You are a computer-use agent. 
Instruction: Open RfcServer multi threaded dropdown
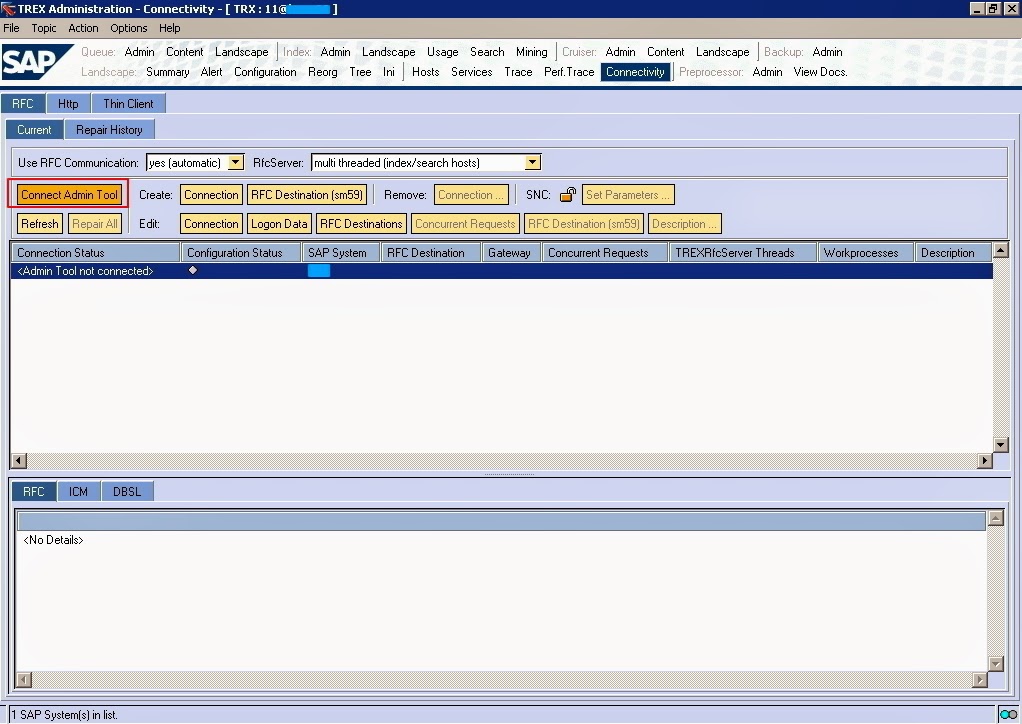pos(533,162)
